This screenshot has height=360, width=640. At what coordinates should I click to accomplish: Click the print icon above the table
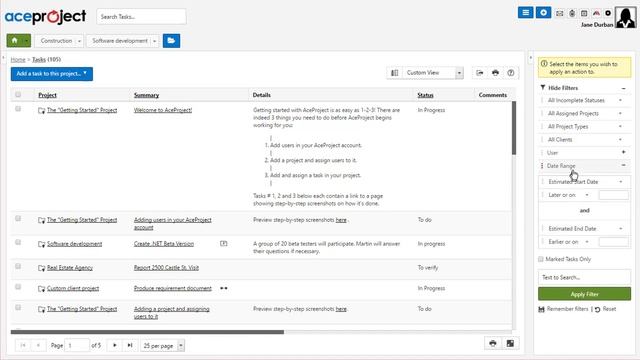coord(495,73)
